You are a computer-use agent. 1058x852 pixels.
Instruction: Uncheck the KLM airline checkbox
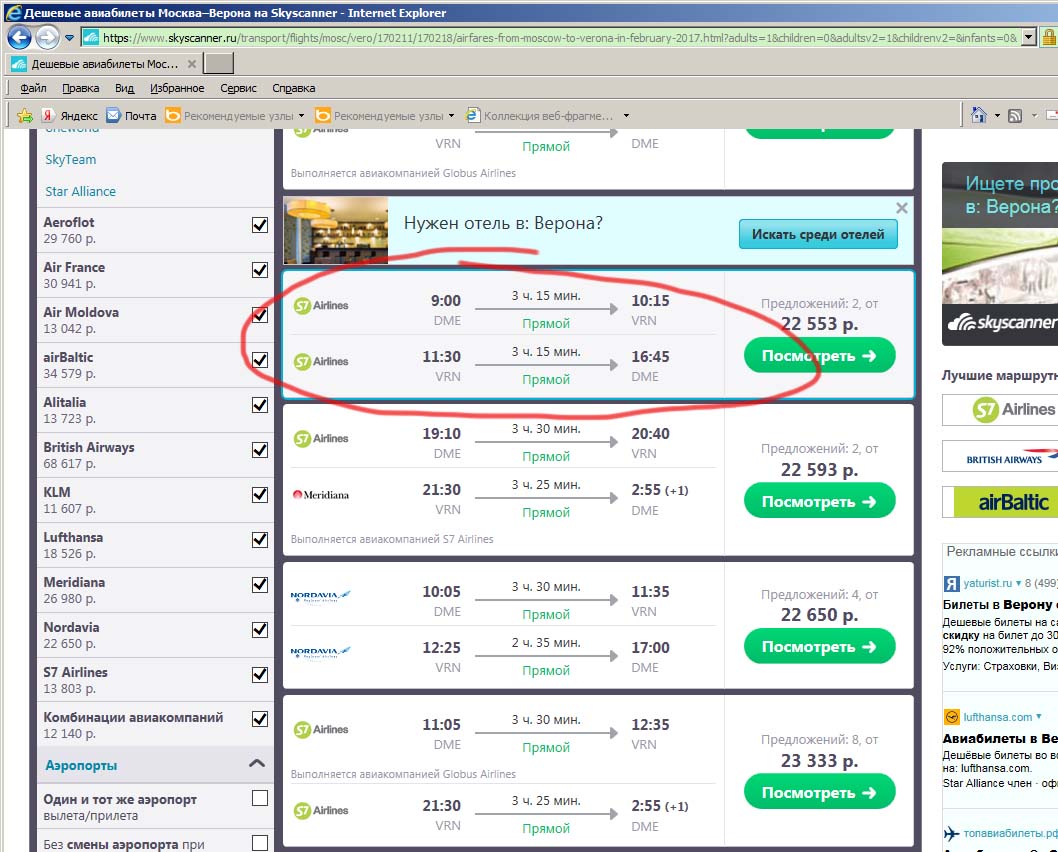[x=260, y=495]
